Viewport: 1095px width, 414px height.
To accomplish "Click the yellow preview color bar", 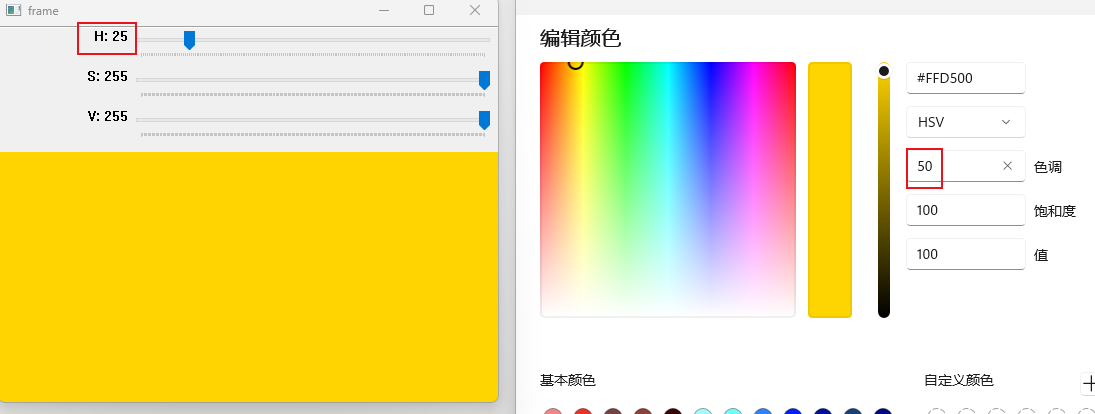I will pos(830,190).
